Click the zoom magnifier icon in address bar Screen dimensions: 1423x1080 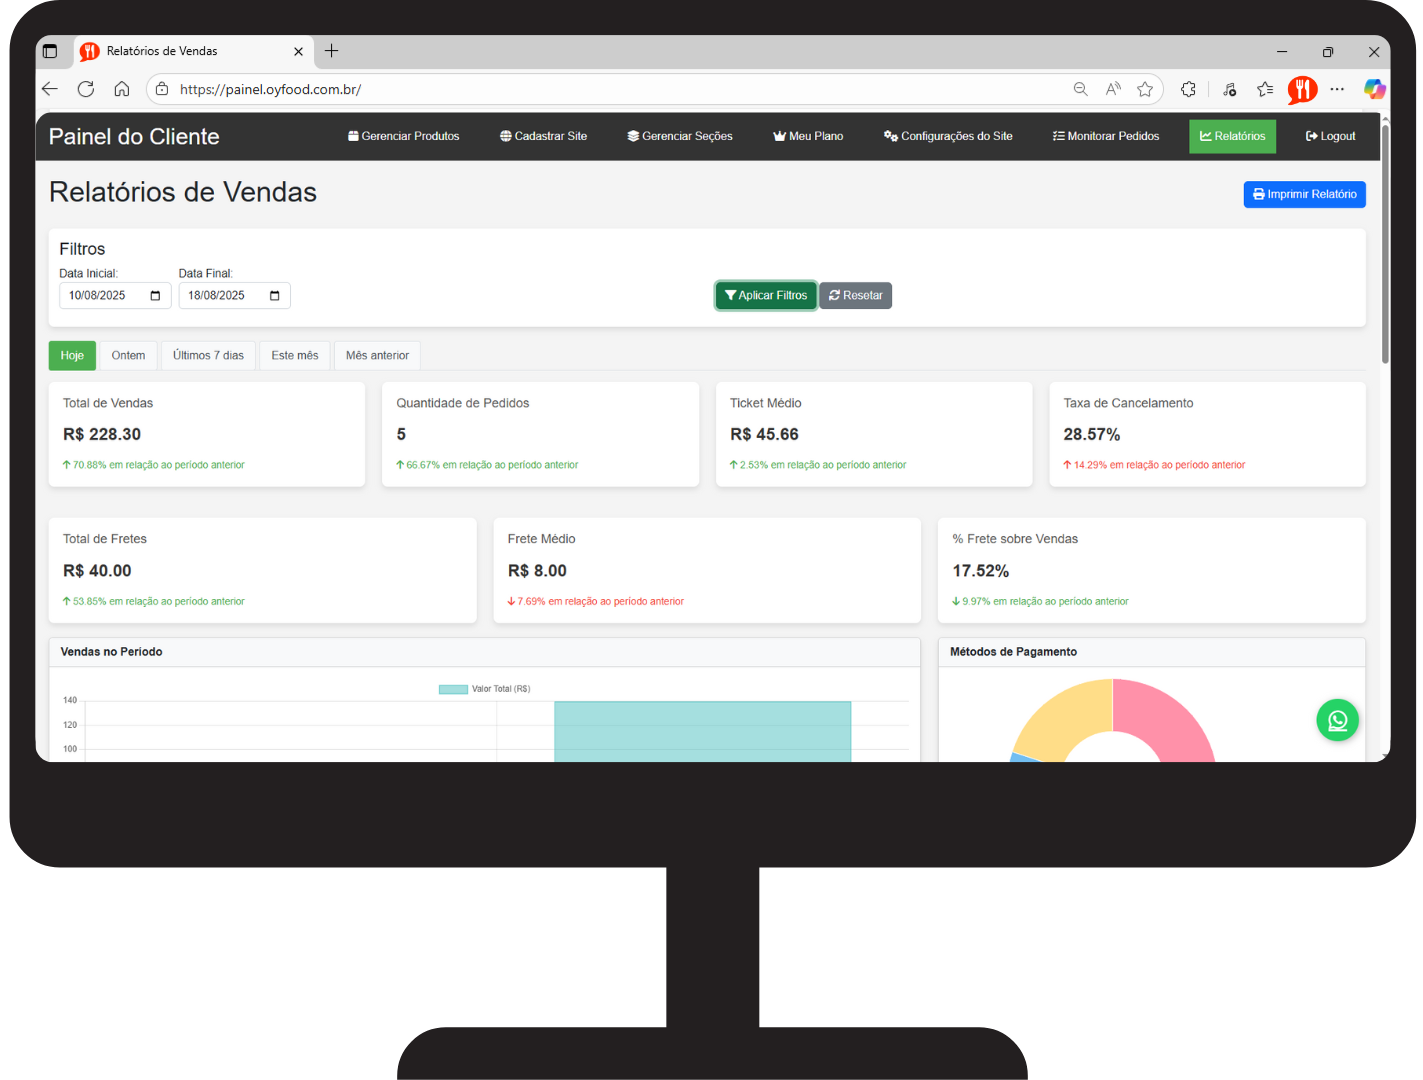click(x=1080, y=89)
